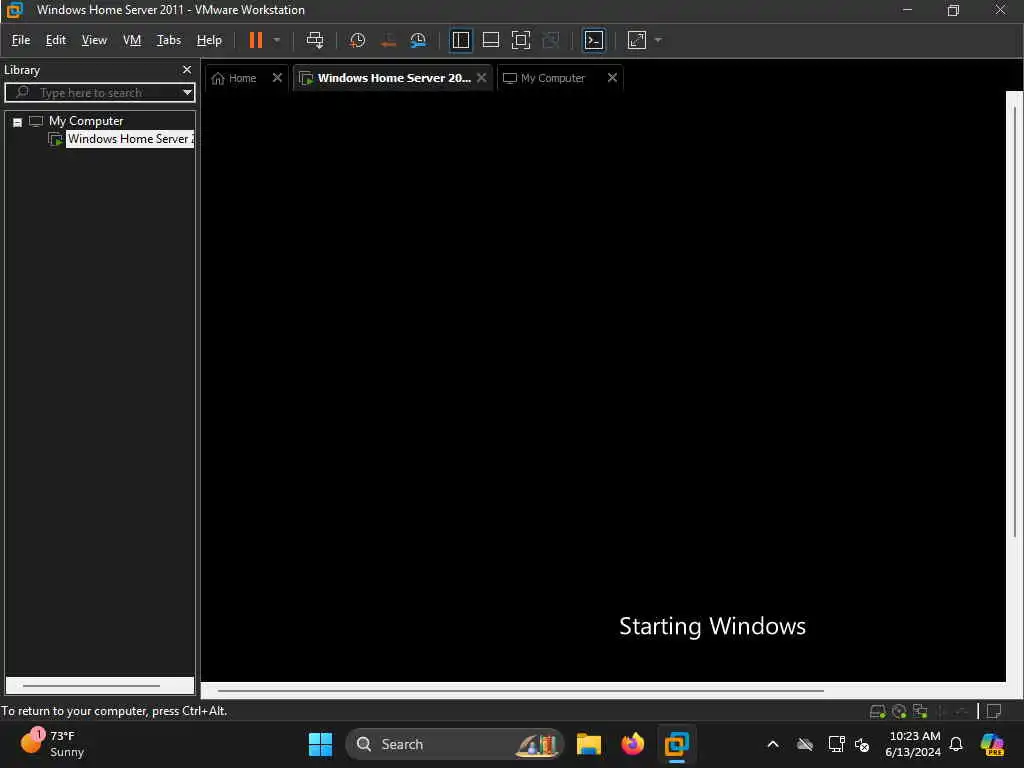This screenshot has height=768, width=1024.
Task: Click the muted volume tray icon
Action: (x=862, y=744)
